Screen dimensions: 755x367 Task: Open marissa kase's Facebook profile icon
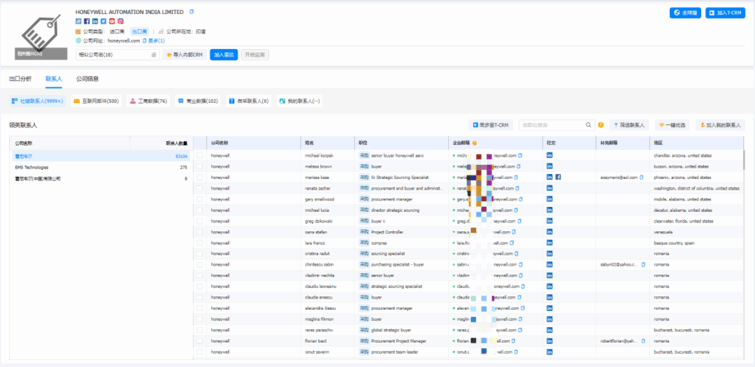(558, 177)
